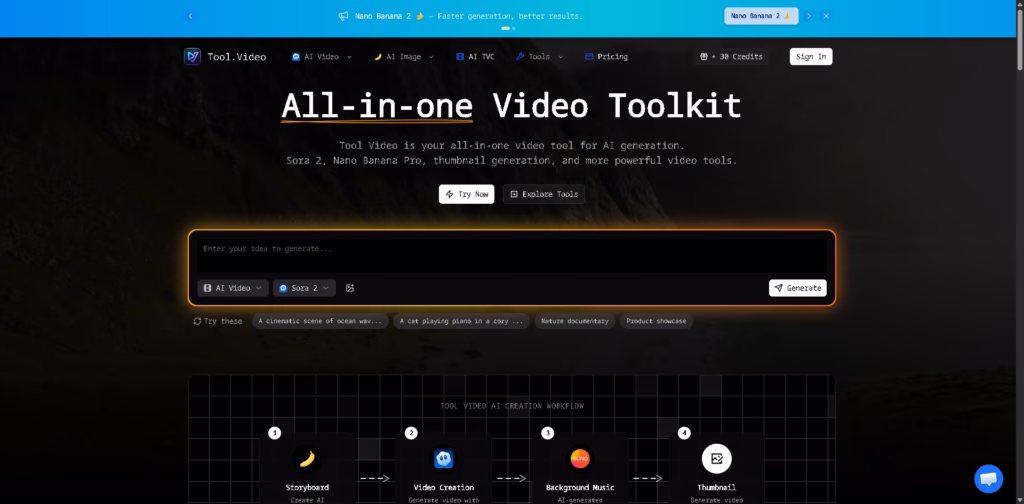The height and width of the screenshot is (504, 1024).
Task: Open the Pricing page
Action: pyautogui.click(x=606, y=57)
